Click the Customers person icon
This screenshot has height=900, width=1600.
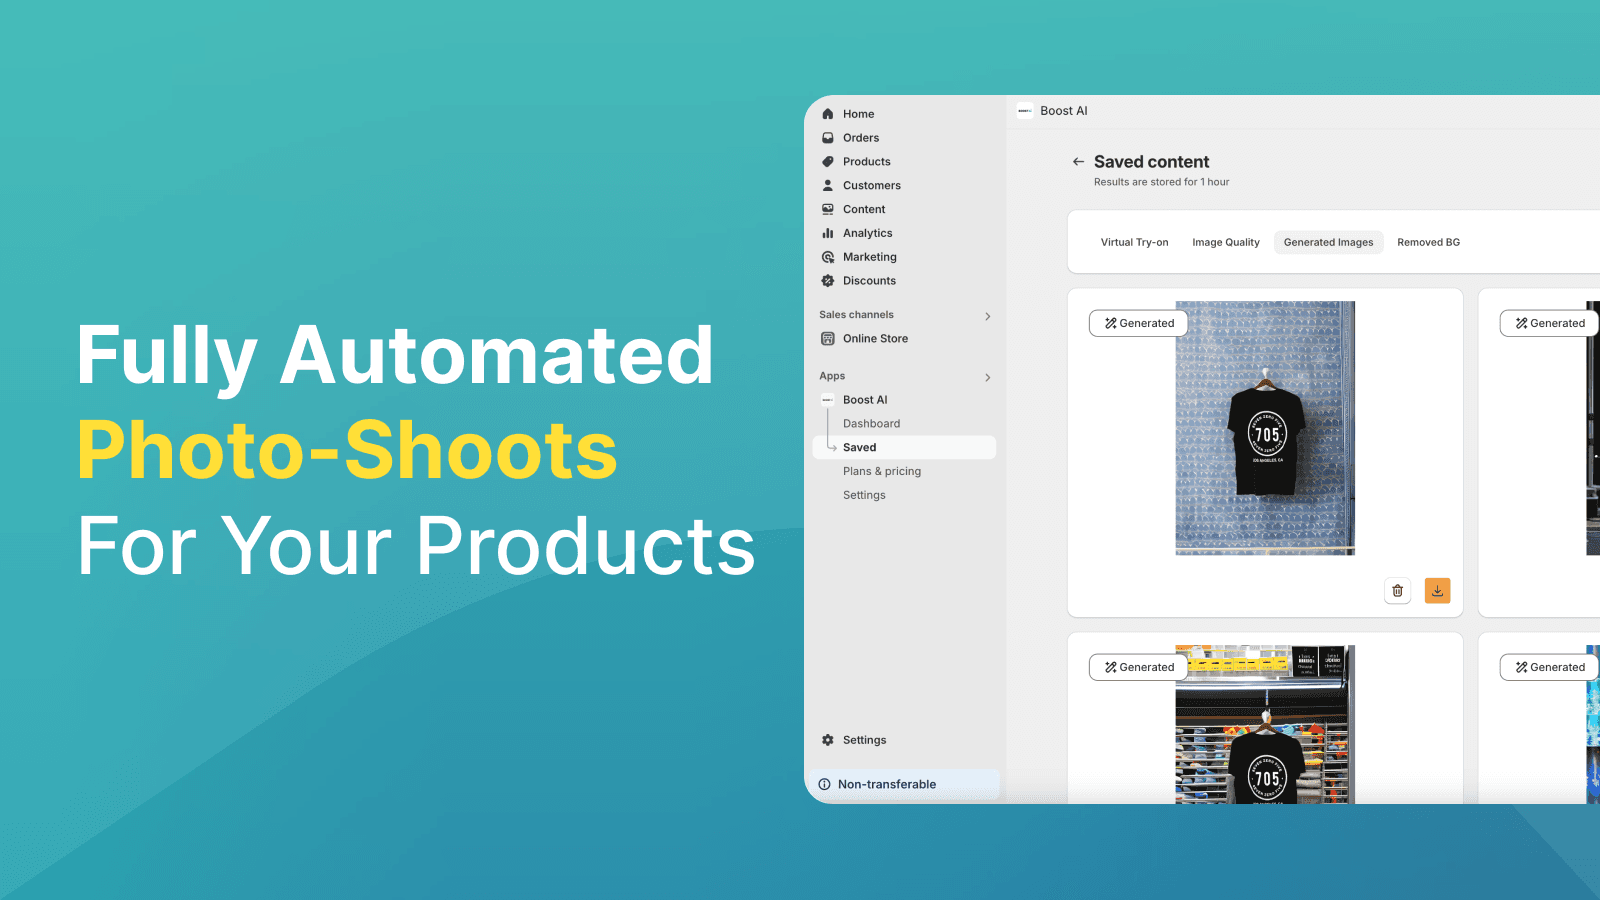(x=828, y=186)
